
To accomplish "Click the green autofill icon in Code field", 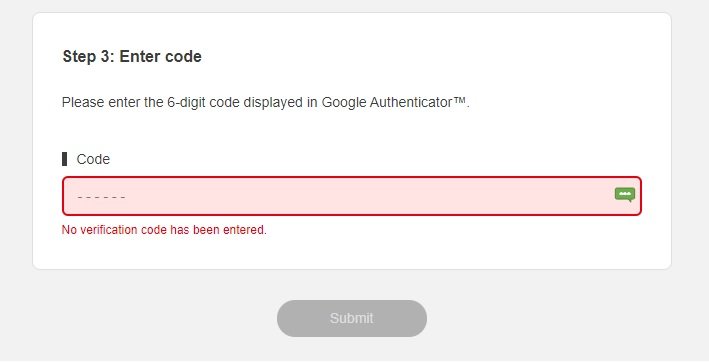I will click(x=625, y=195).
